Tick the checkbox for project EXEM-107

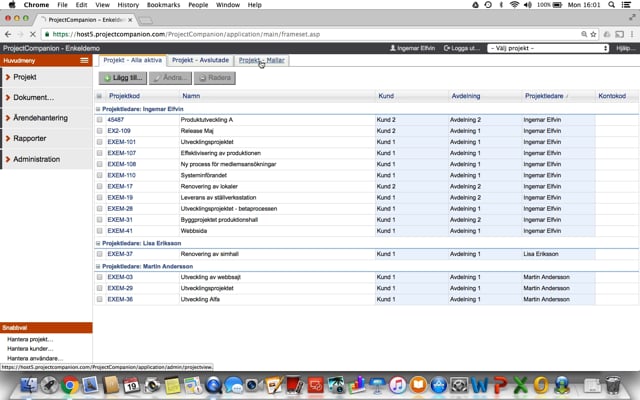tap(100, 153)
